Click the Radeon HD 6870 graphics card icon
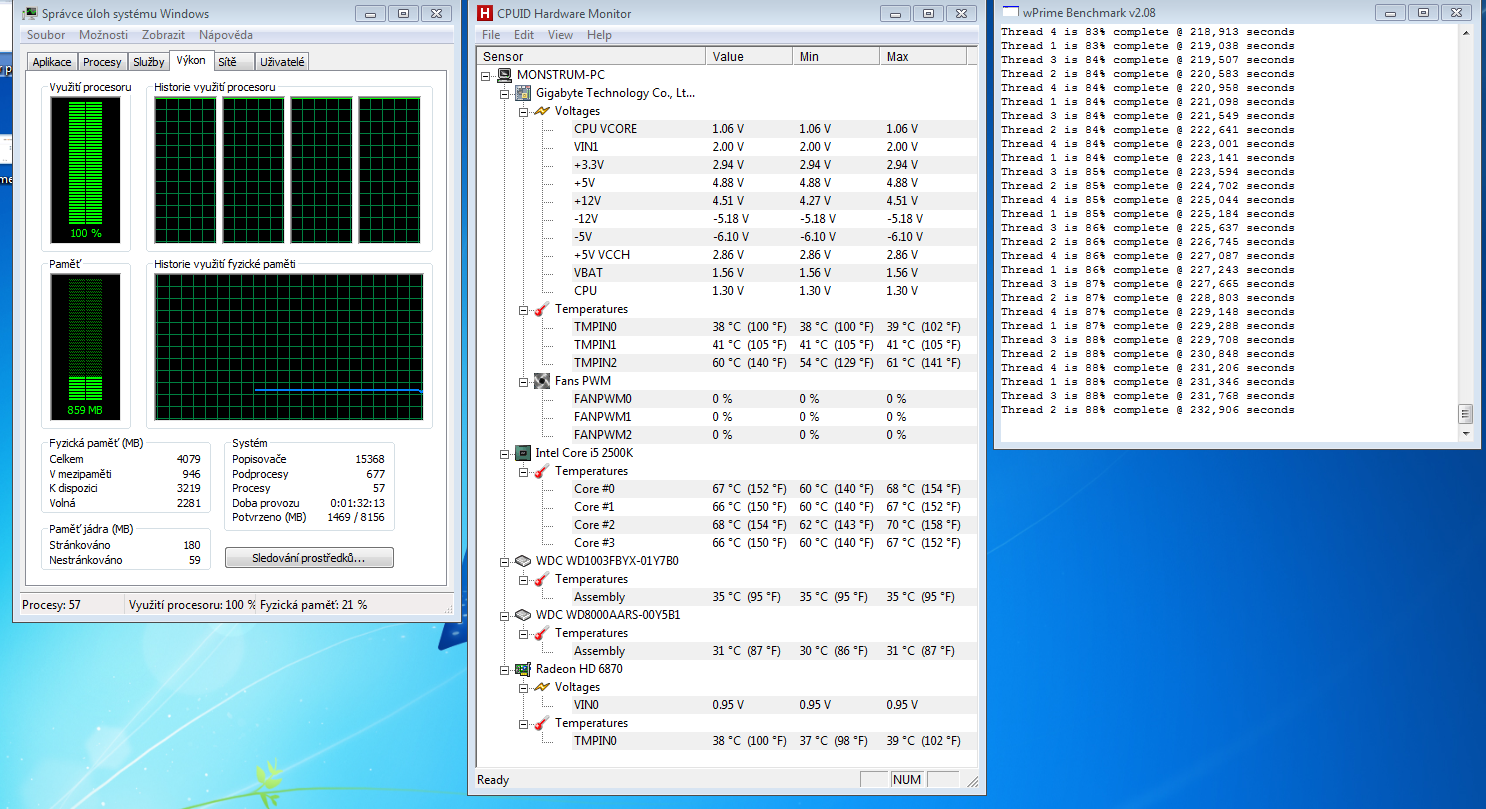 point(523,669)
